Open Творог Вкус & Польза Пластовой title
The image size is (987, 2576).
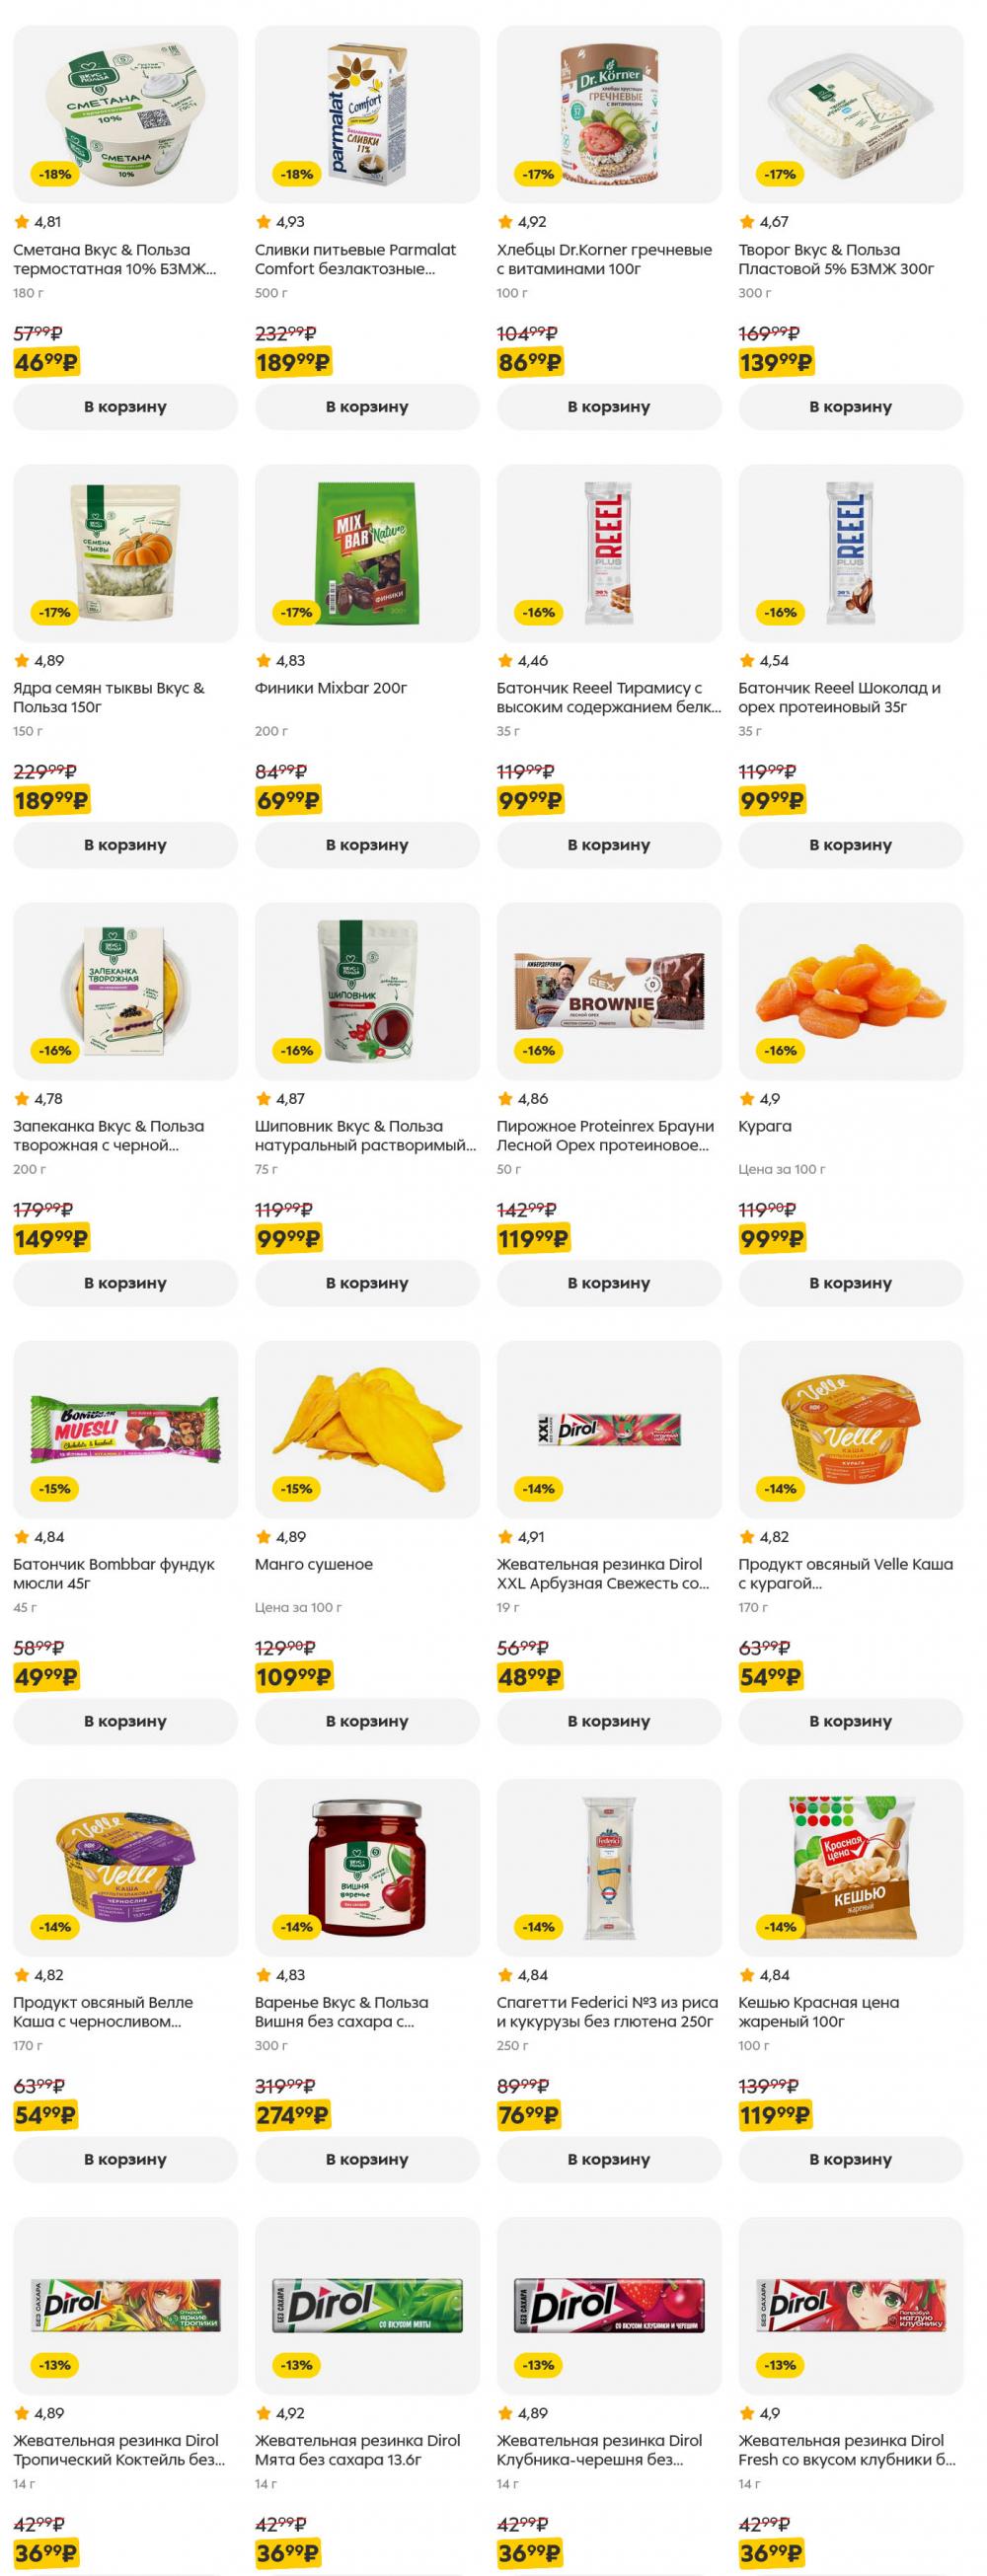coord(836,259)
